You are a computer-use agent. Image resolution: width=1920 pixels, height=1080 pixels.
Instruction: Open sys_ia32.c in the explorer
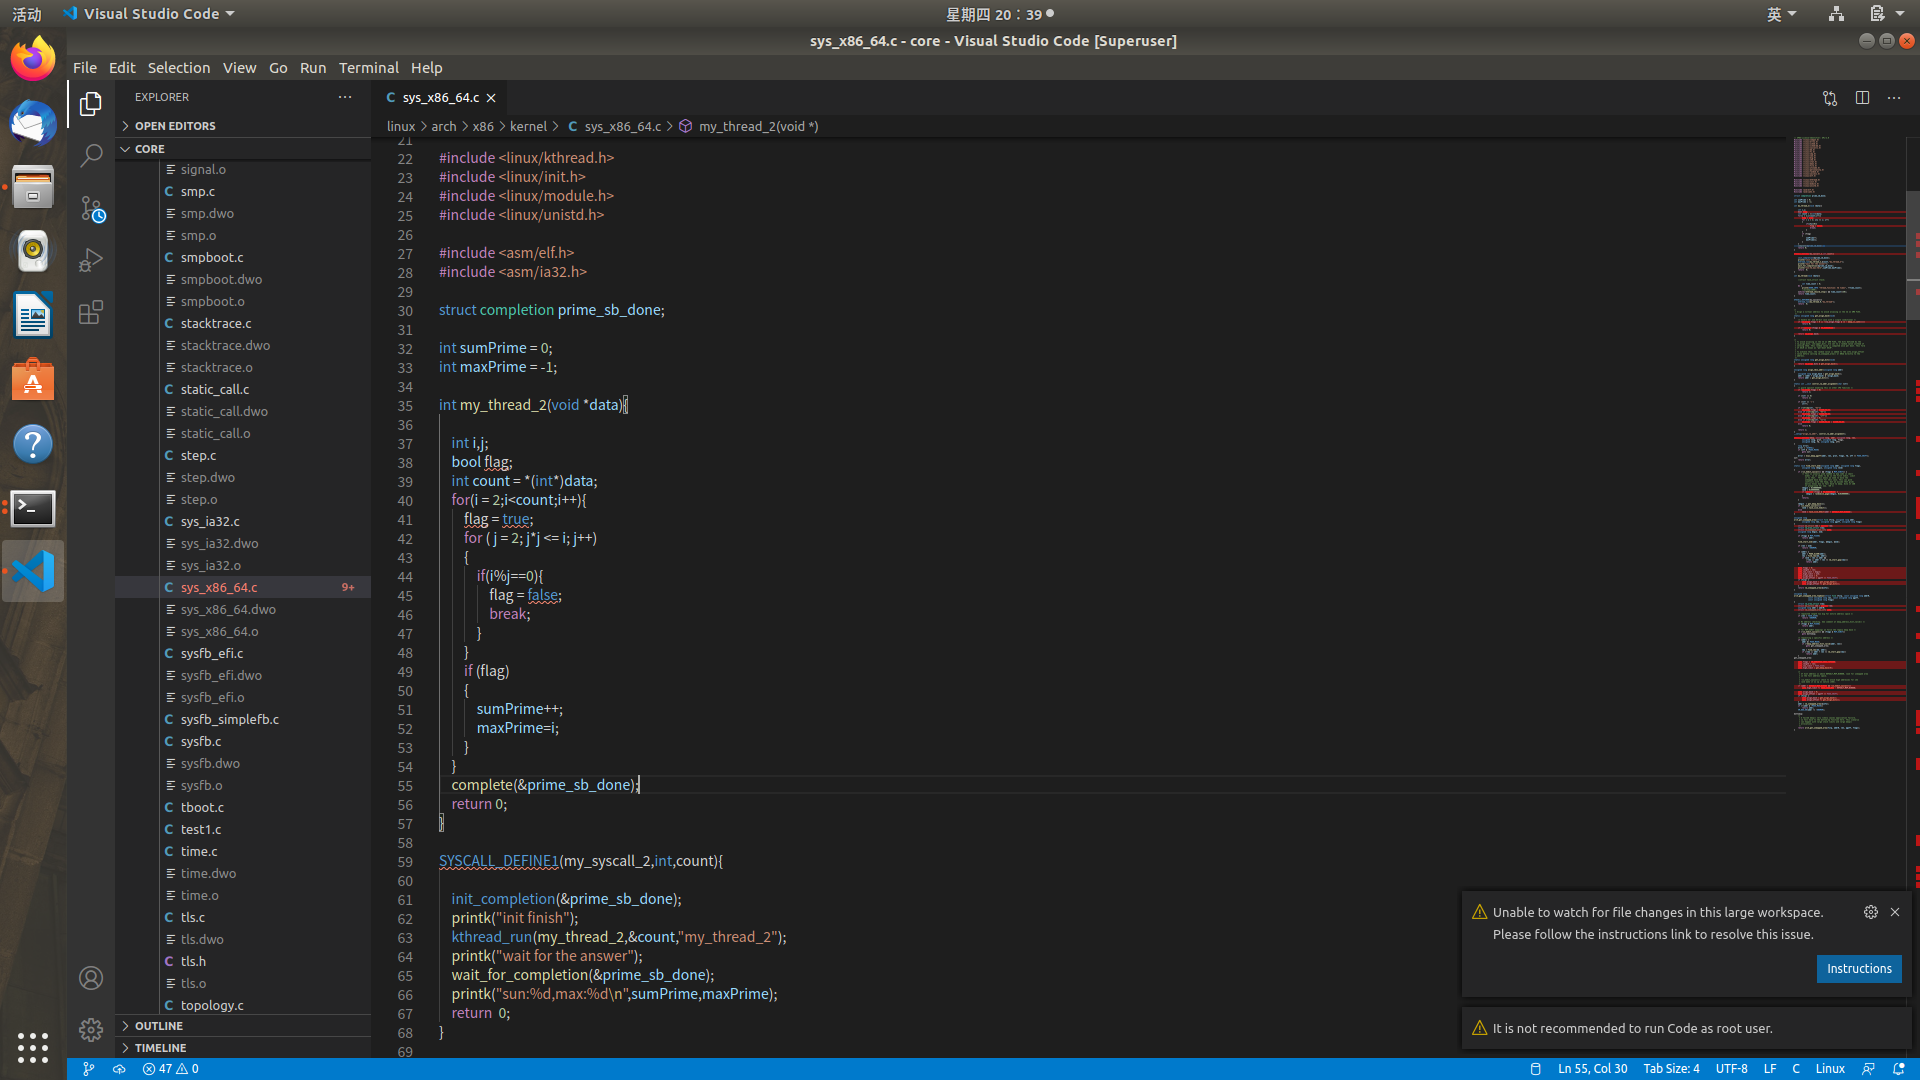[243, 522]
